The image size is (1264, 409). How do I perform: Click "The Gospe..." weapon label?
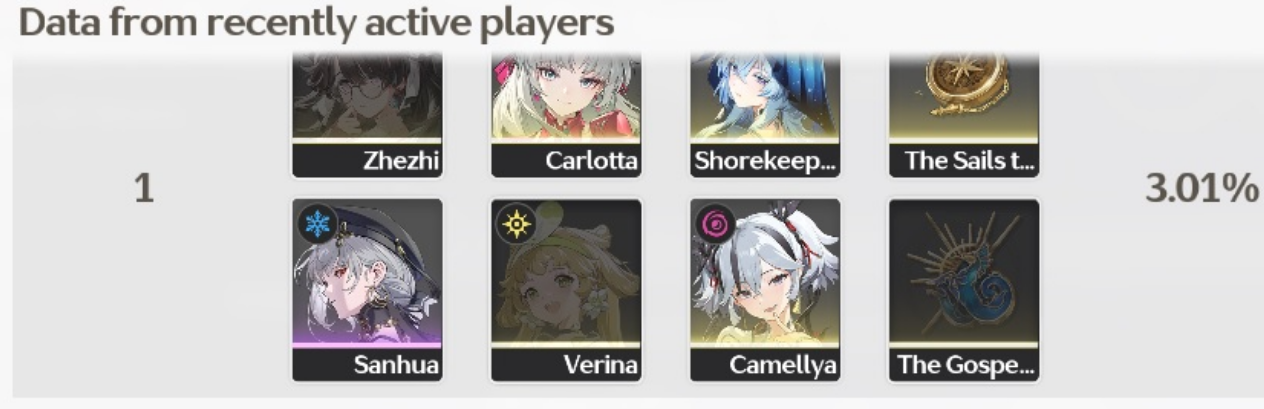(964, 364)
